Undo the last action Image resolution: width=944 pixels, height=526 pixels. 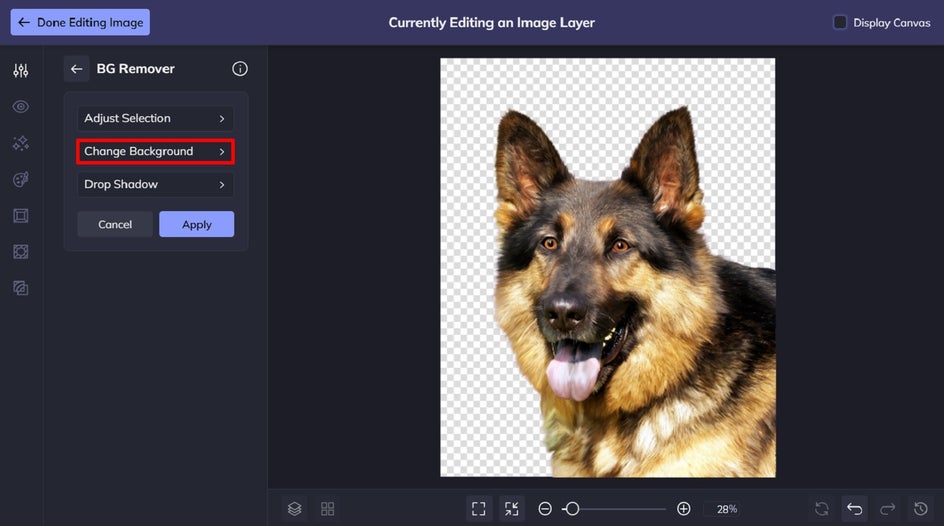(854, 509)
